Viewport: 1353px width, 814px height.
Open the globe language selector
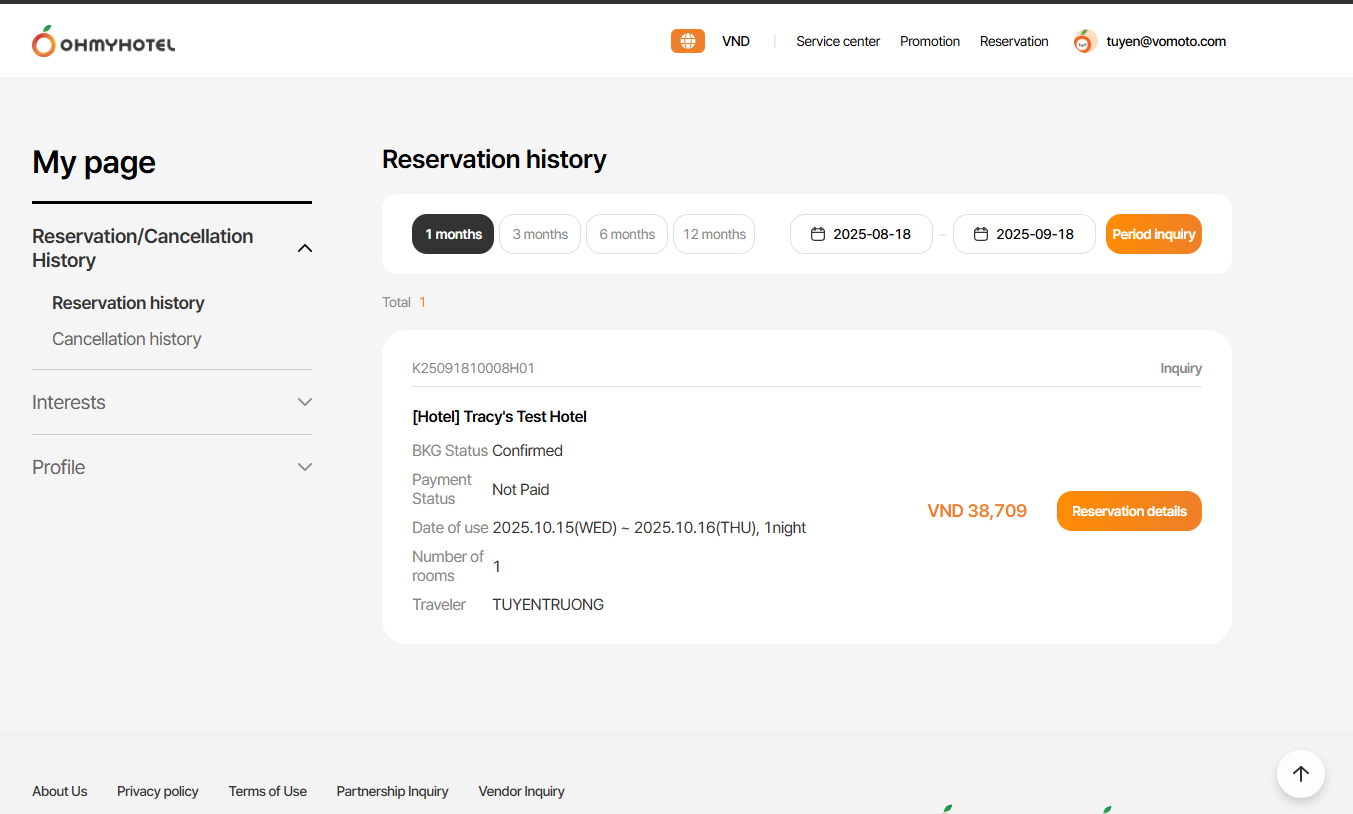click(x=687, y=41)
